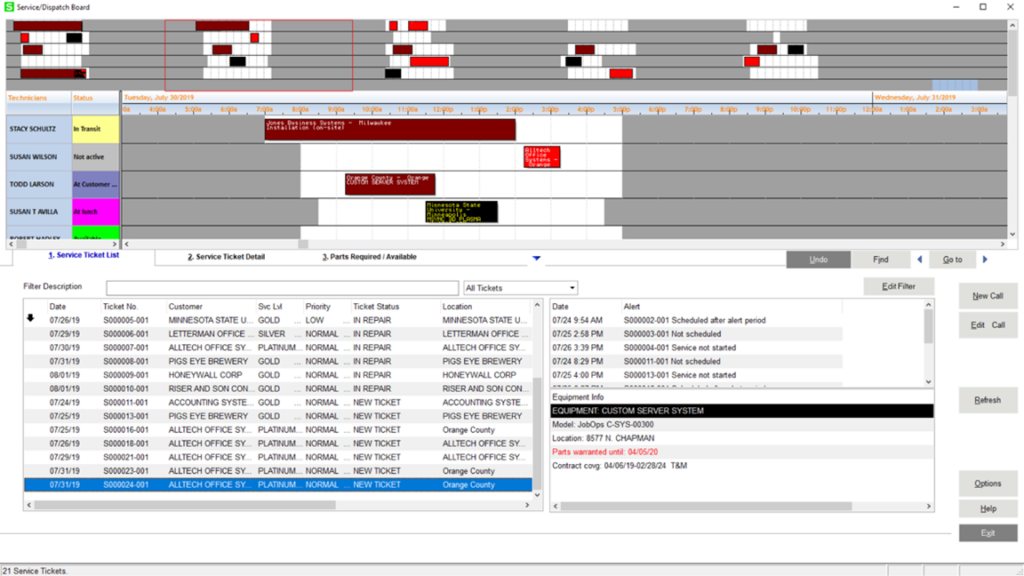This screenshot has height=576, width=1024.
Task: Click the Edit Filter button
Action: (x=898, y=287)
